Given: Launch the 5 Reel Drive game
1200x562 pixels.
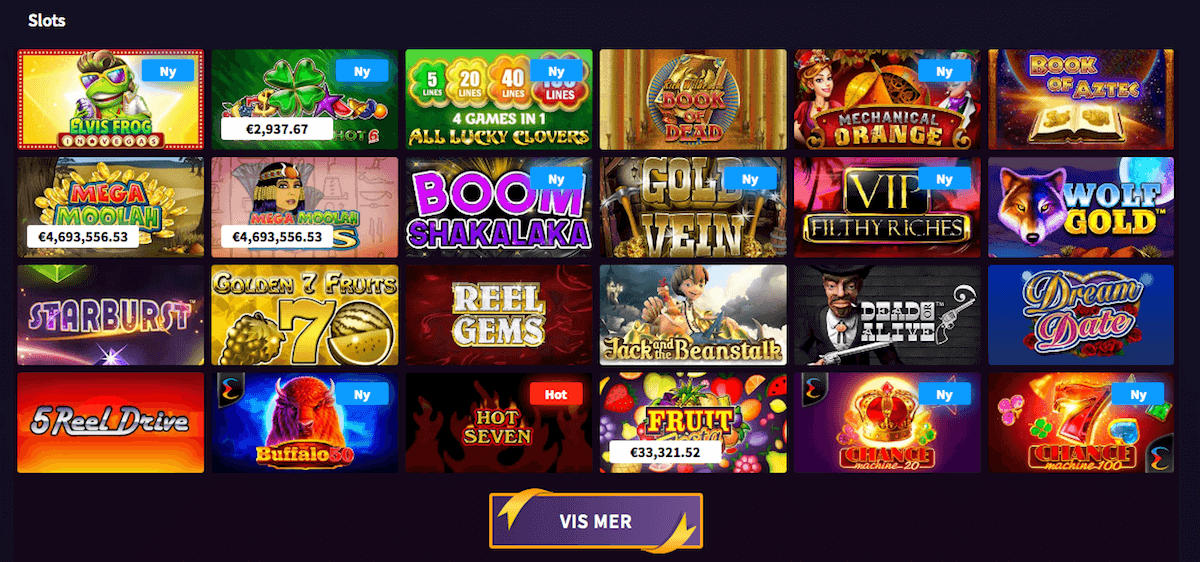Looking at the screenshot, I should click(x=111, y=423).
